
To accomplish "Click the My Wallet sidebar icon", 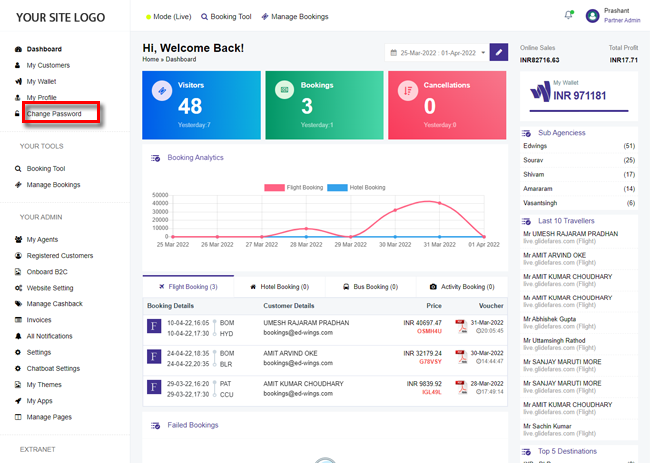I will 18,81.
